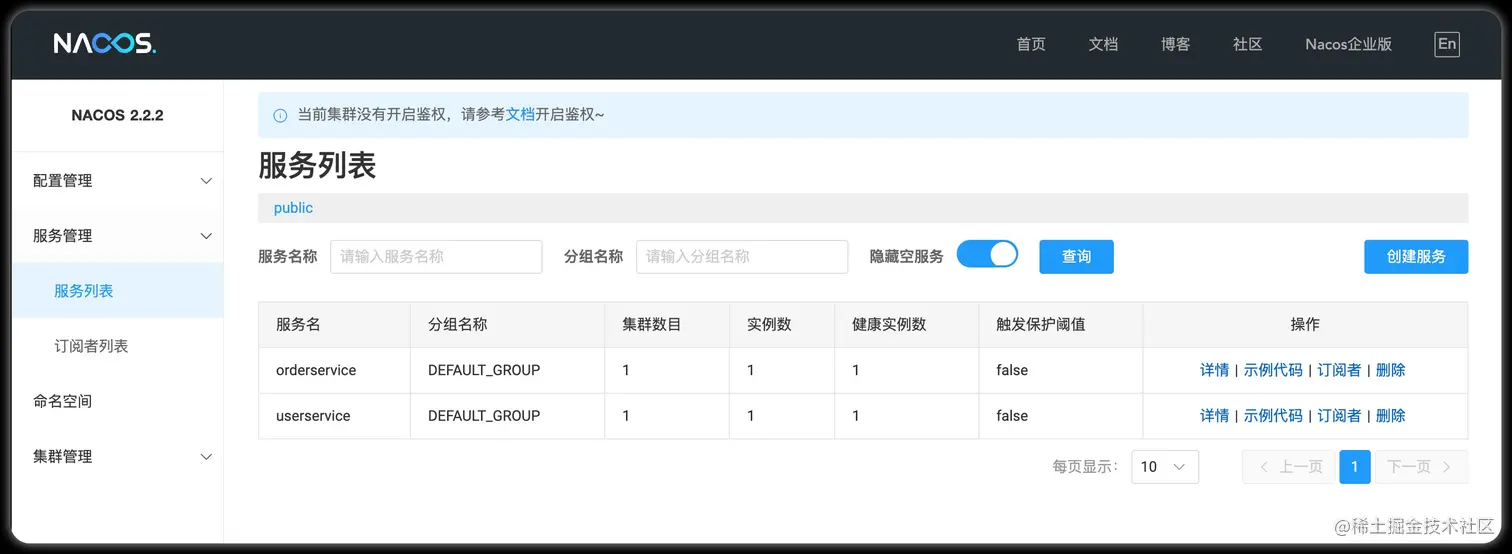The height and width of the screenshot is (554, 1512).
Task: Open Nacos企业版 in the top navigation
Action: point(1348,44)
